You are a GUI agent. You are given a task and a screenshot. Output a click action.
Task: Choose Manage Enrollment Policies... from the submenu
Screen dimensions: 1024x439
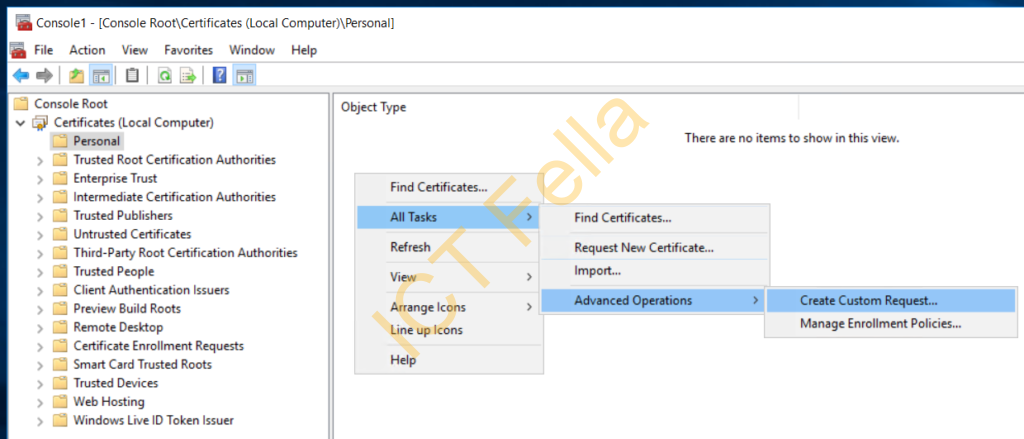coord(891,323)
